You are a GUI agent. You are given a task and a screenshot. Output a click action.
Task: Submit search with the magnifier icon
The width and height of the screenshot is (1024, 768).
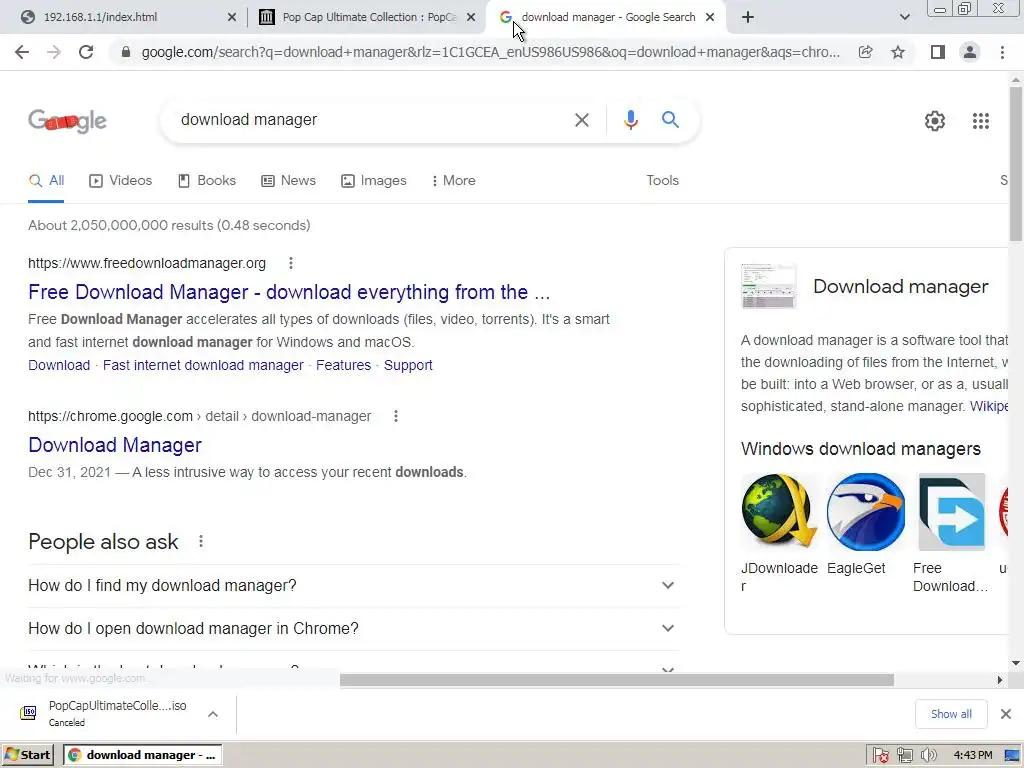click(x=670, y=120)
